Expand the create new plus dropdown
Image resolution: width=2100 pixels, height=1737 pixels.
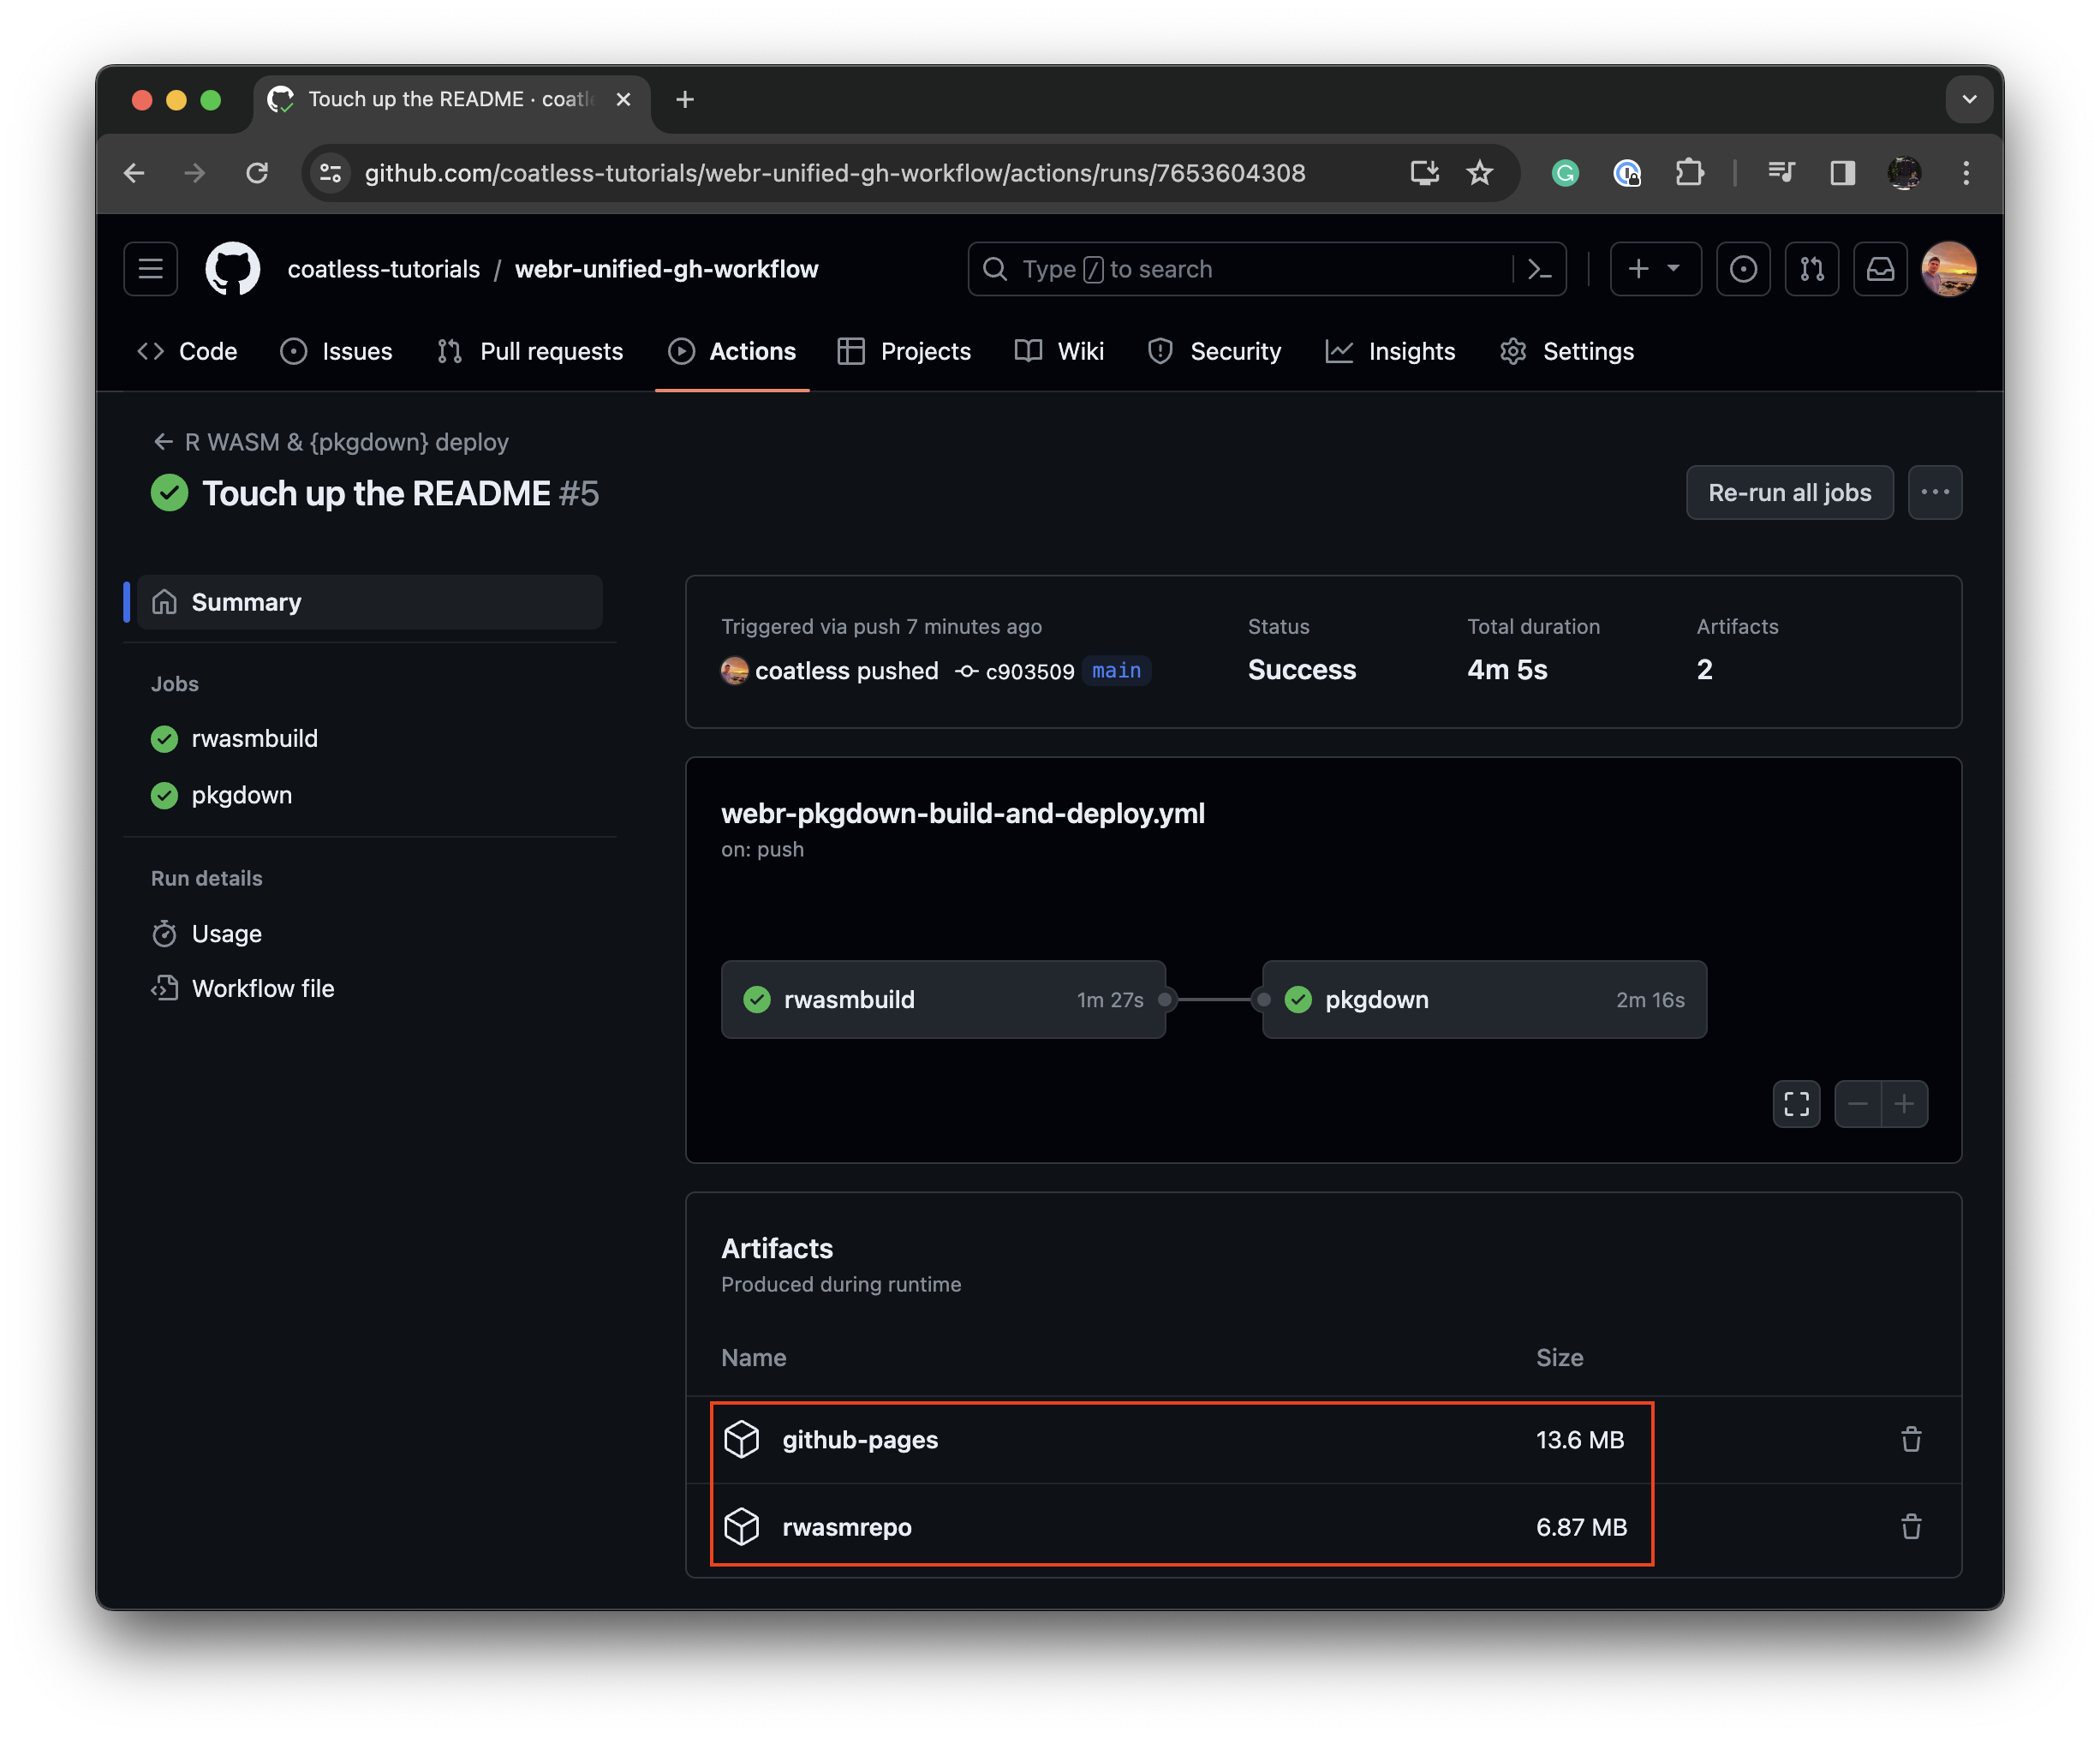(x=1655, y=269)
